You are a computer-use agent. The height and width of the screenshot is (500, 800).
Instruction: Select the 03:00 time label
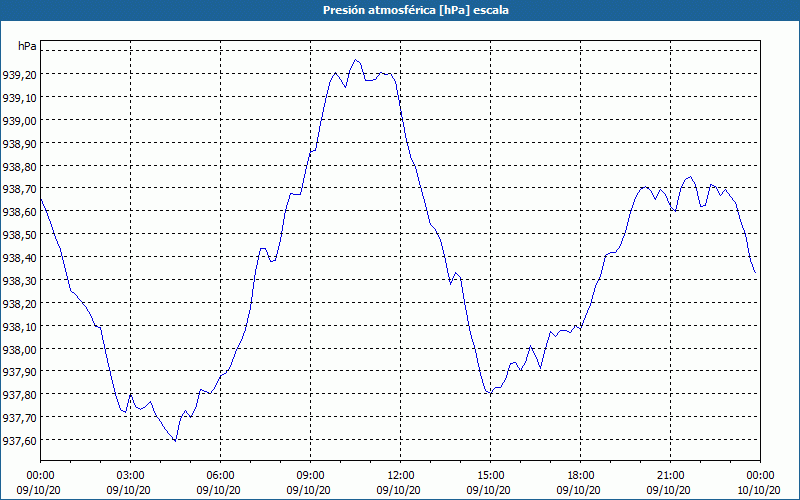130,476
